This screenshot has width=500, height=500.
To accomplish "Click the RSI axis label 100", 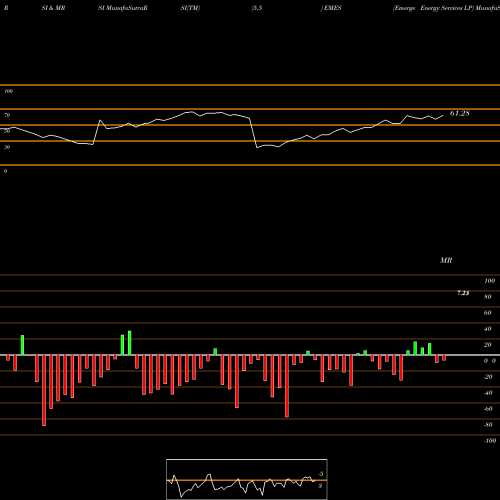I will pos(8,91).
